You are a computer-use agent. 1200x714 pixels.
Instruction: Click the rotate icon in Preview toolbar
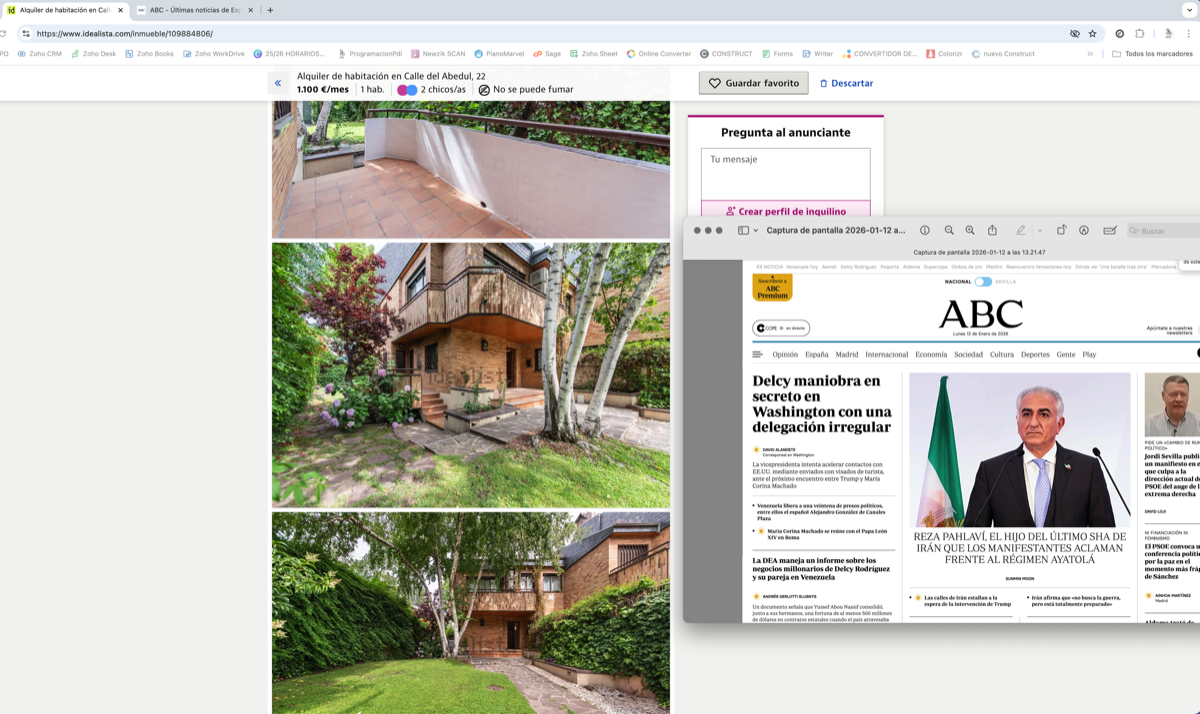[x=1061, y=230]
